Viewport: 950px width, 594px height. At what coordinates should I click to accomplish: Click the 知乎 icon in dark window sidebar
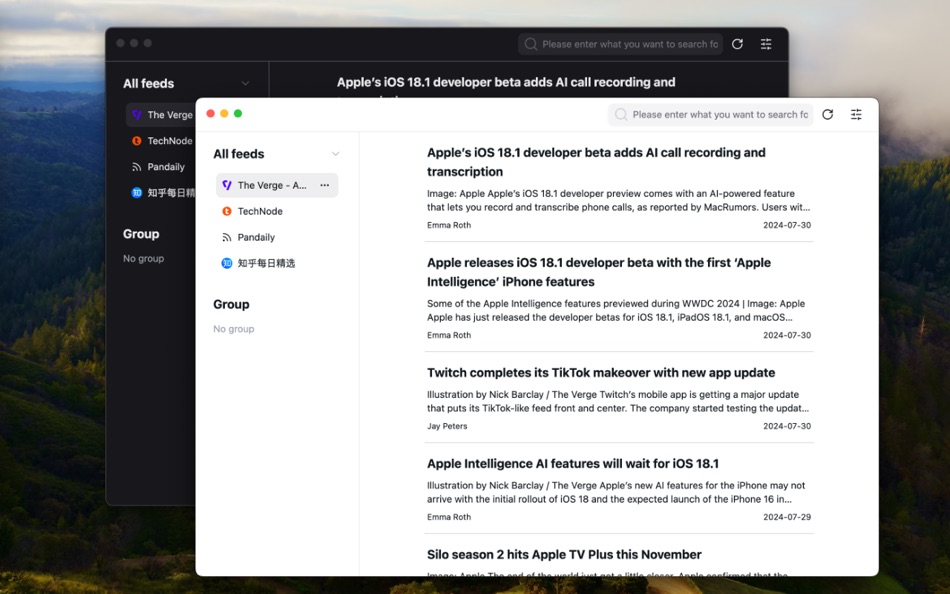click(137, 193)
